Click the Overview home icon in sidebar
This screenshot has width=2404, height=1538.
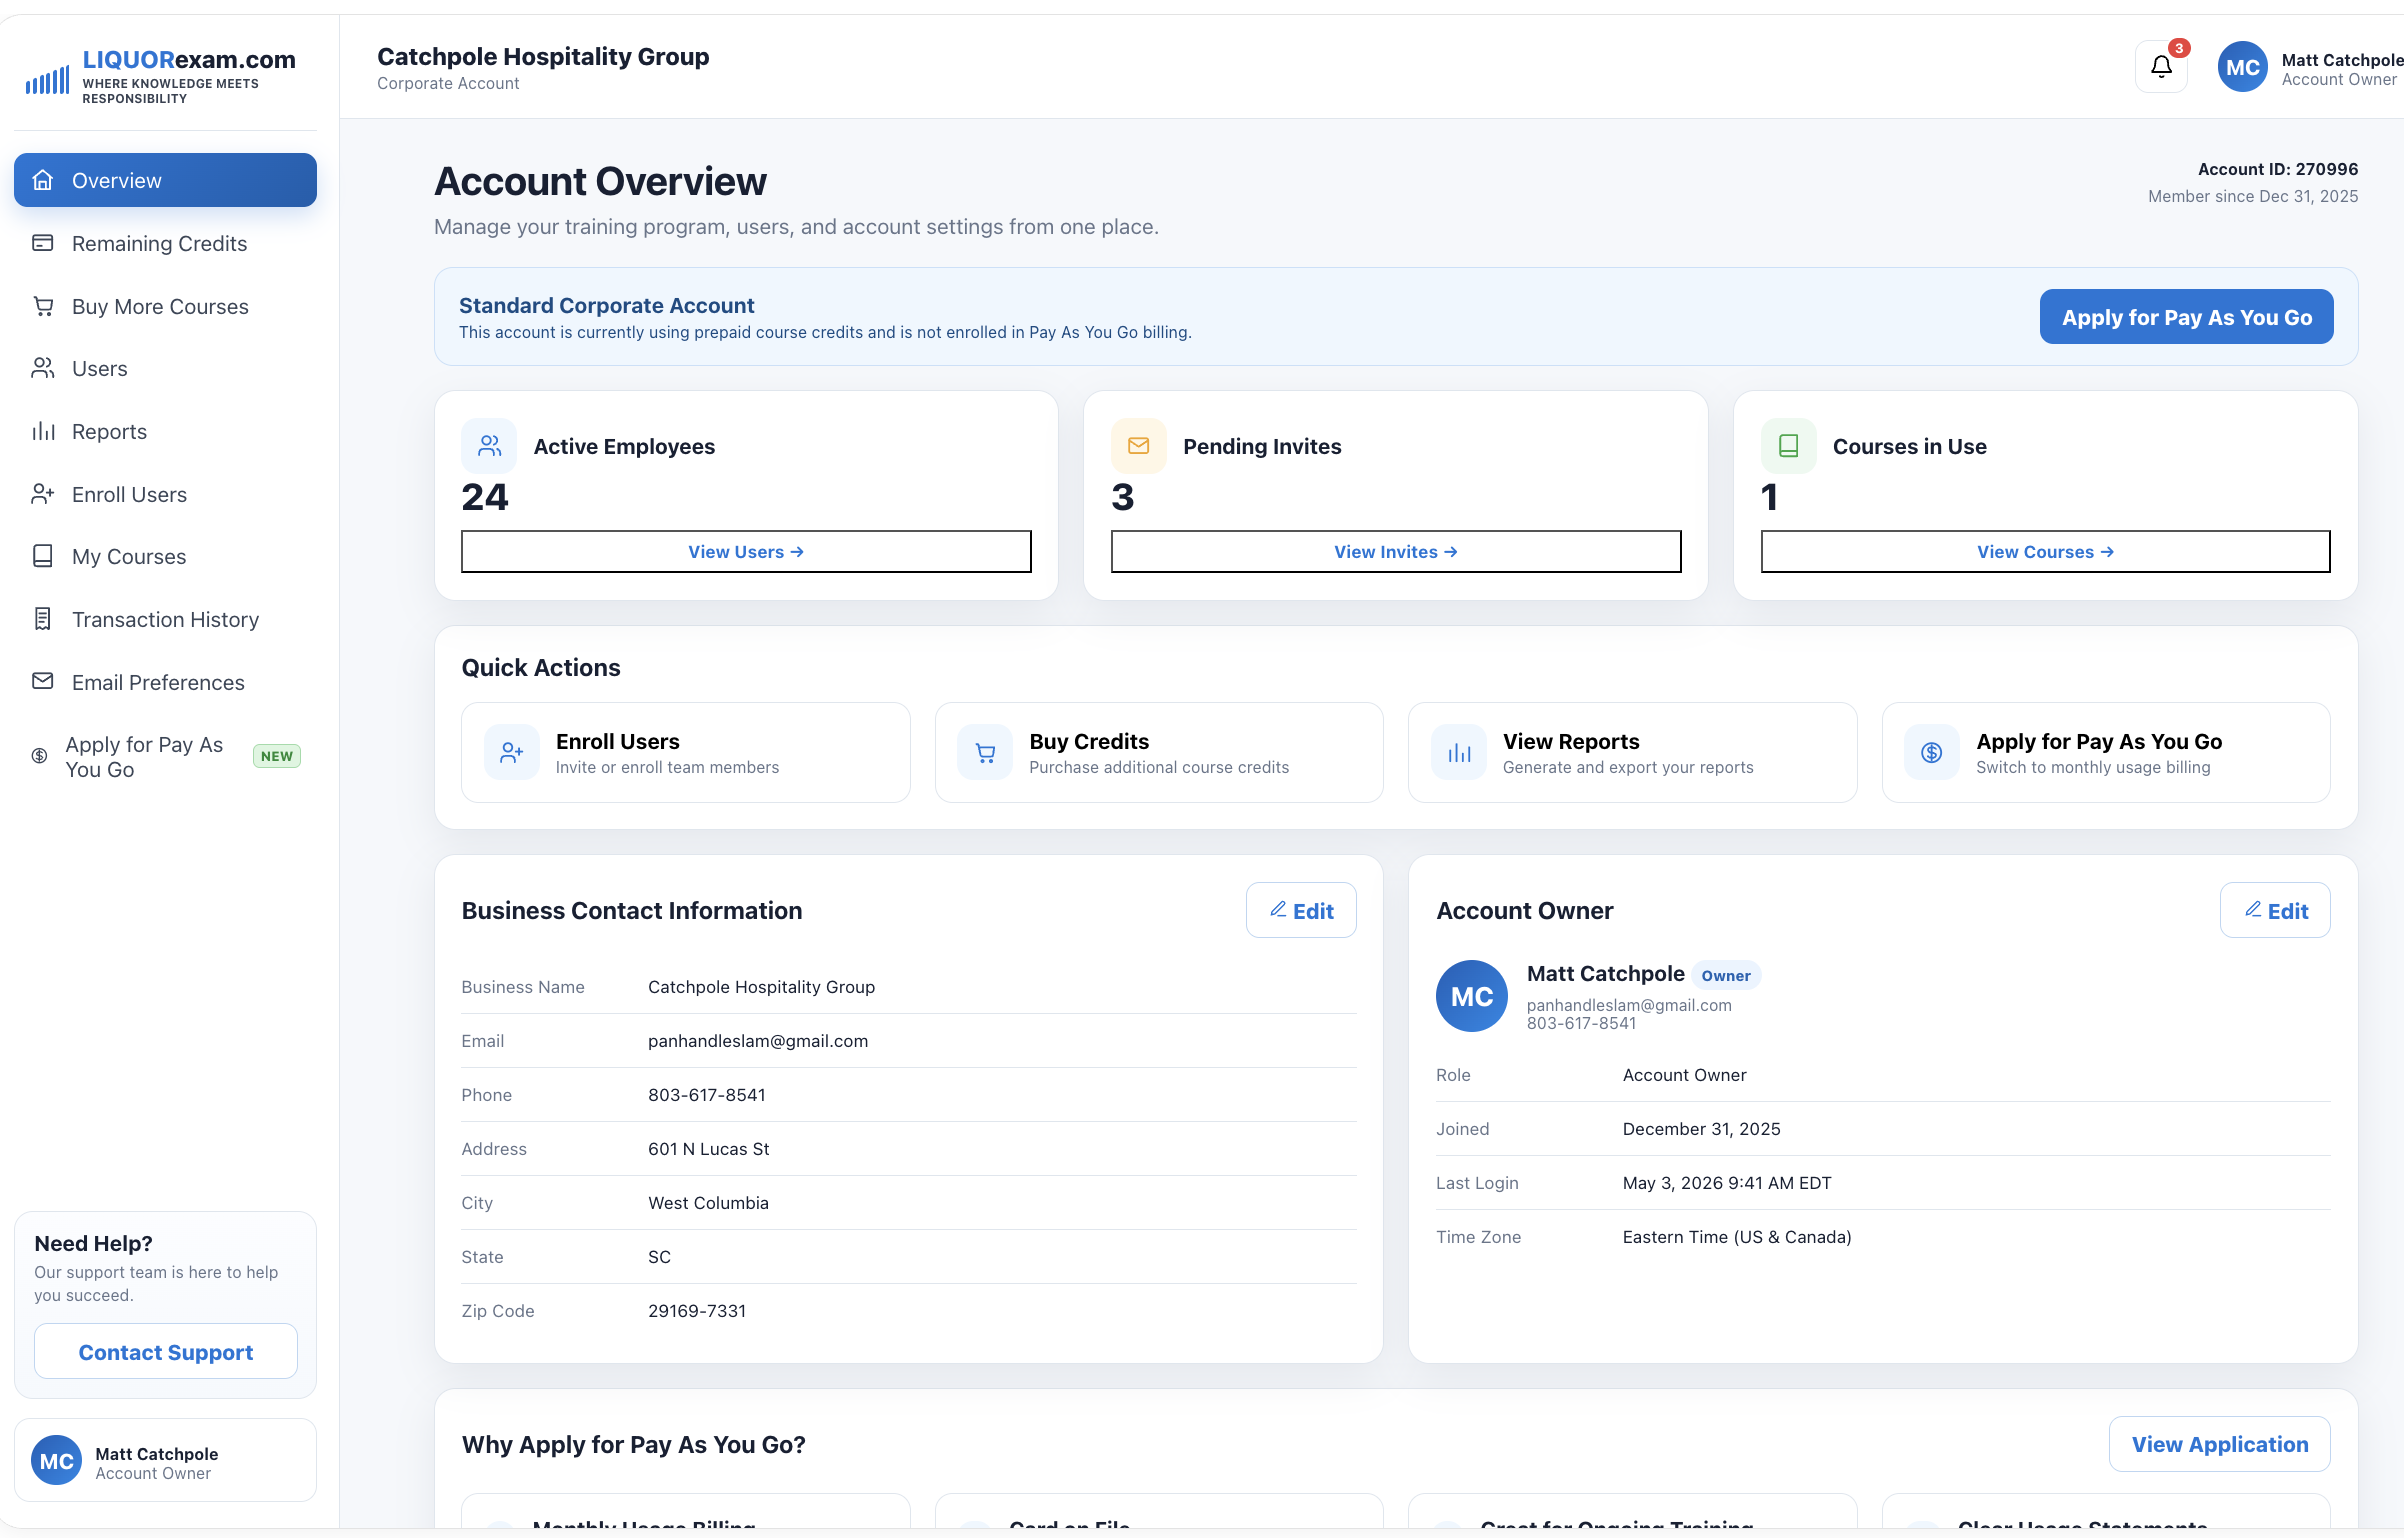43,180
